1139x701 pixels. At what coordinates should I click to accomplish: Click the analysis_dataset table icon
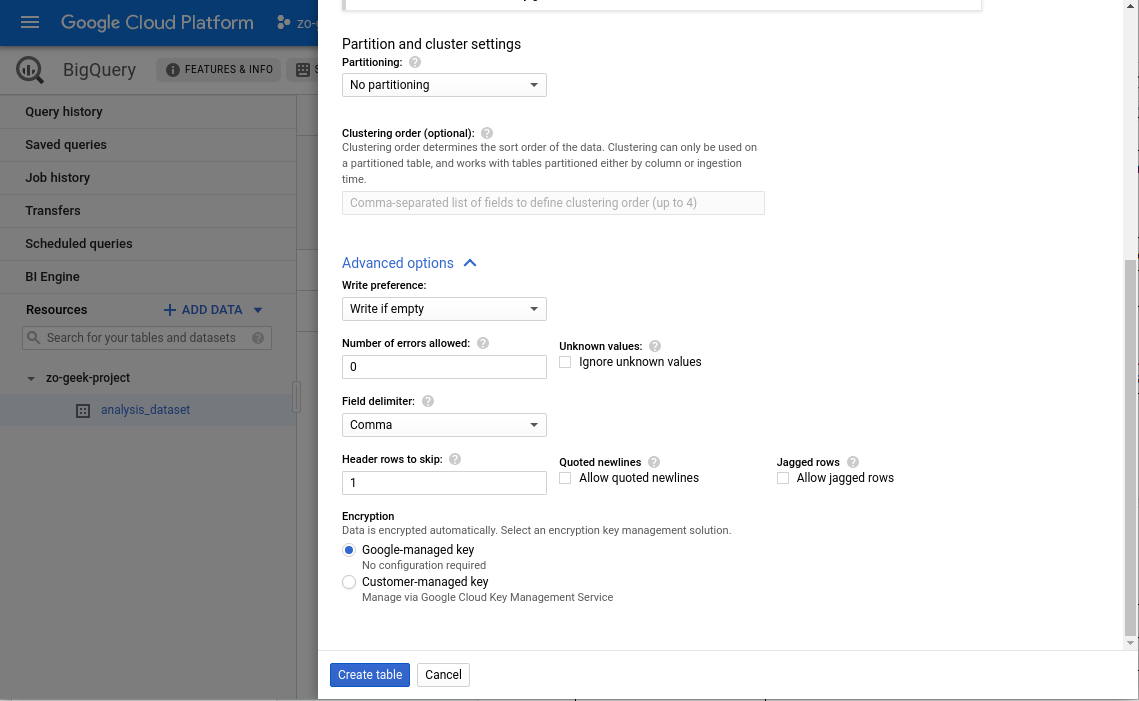coord(83,410)
